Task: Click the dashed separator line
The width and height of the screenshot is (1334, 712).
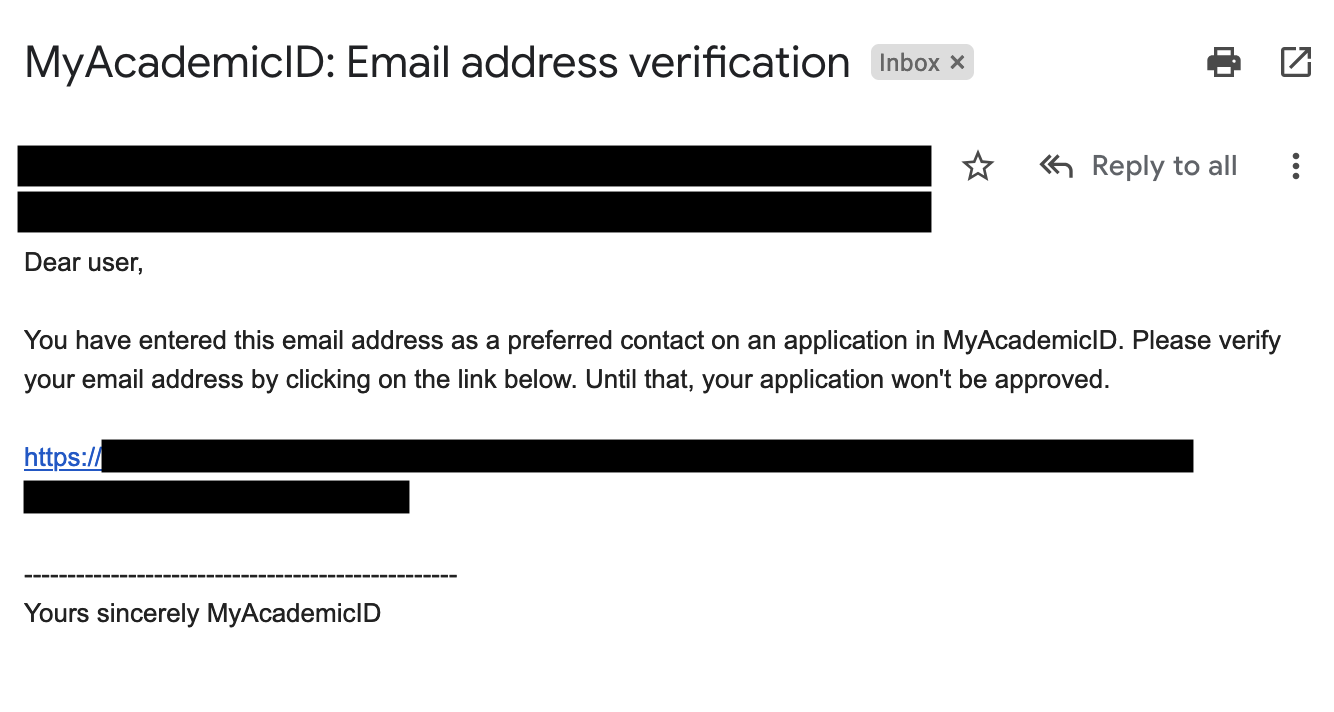Action: 240,576
